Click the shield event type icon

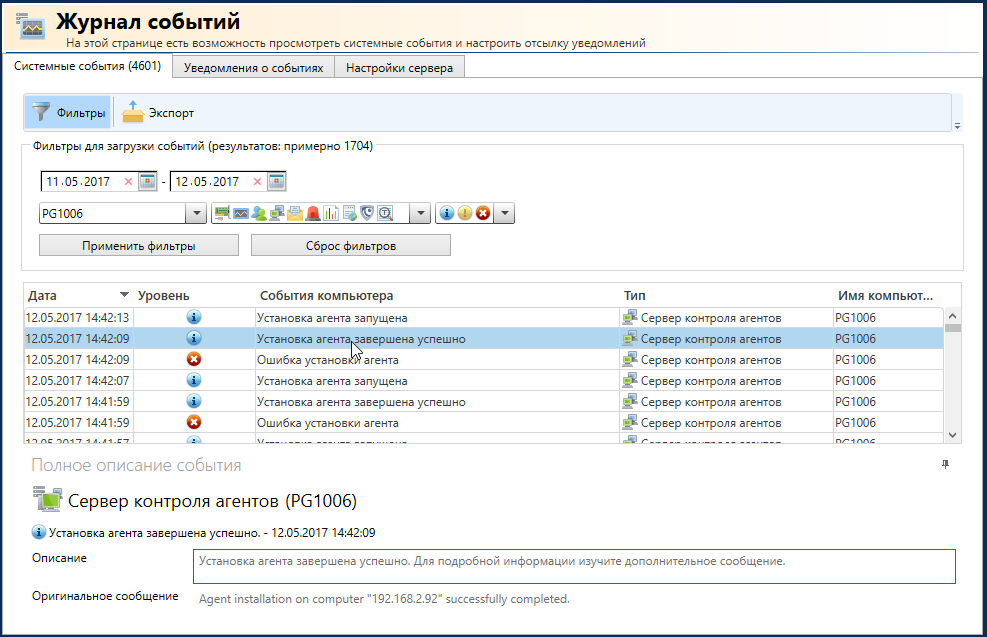click(367, 213)
